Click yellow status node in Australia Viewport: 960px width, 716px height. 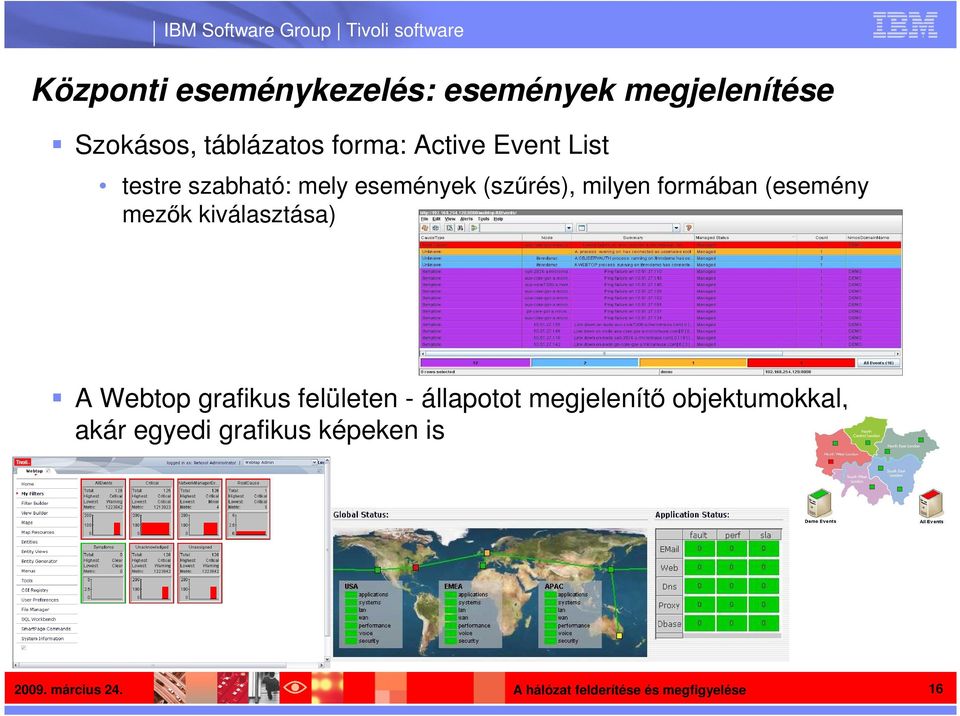click(x=619, y=636)
